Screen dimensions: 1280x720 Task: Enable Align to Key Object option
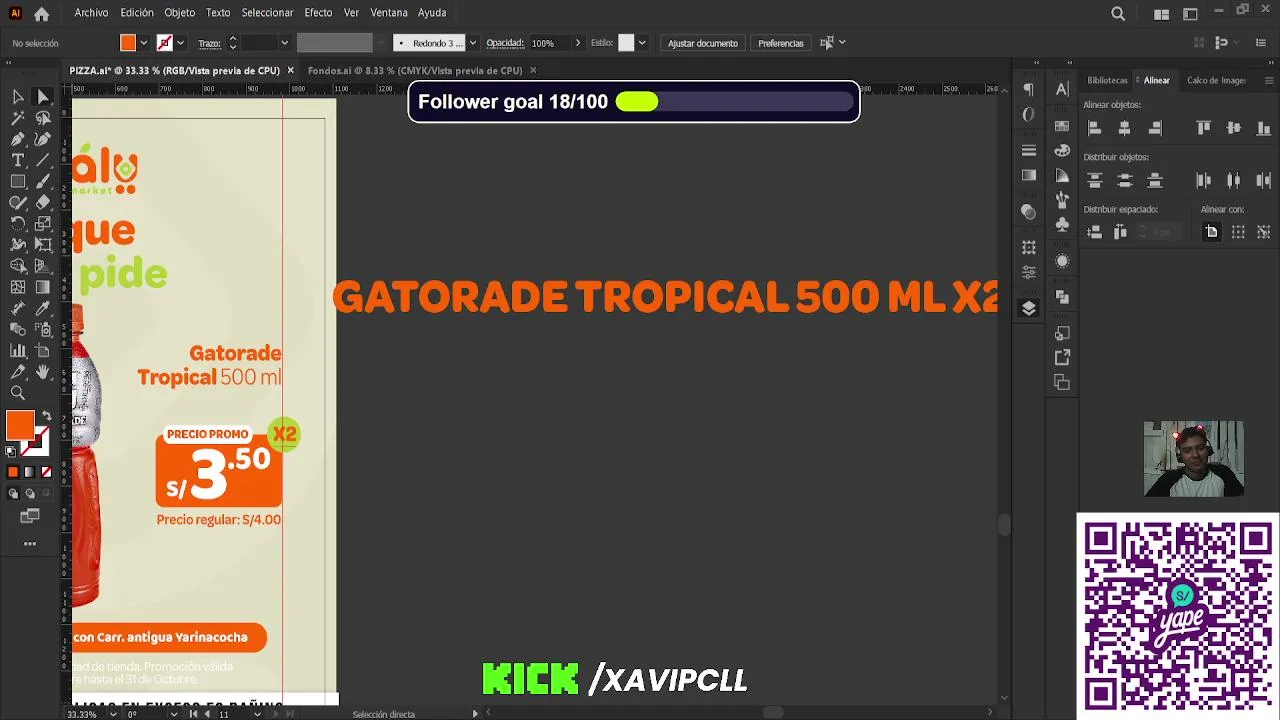tap(1265, 232)
